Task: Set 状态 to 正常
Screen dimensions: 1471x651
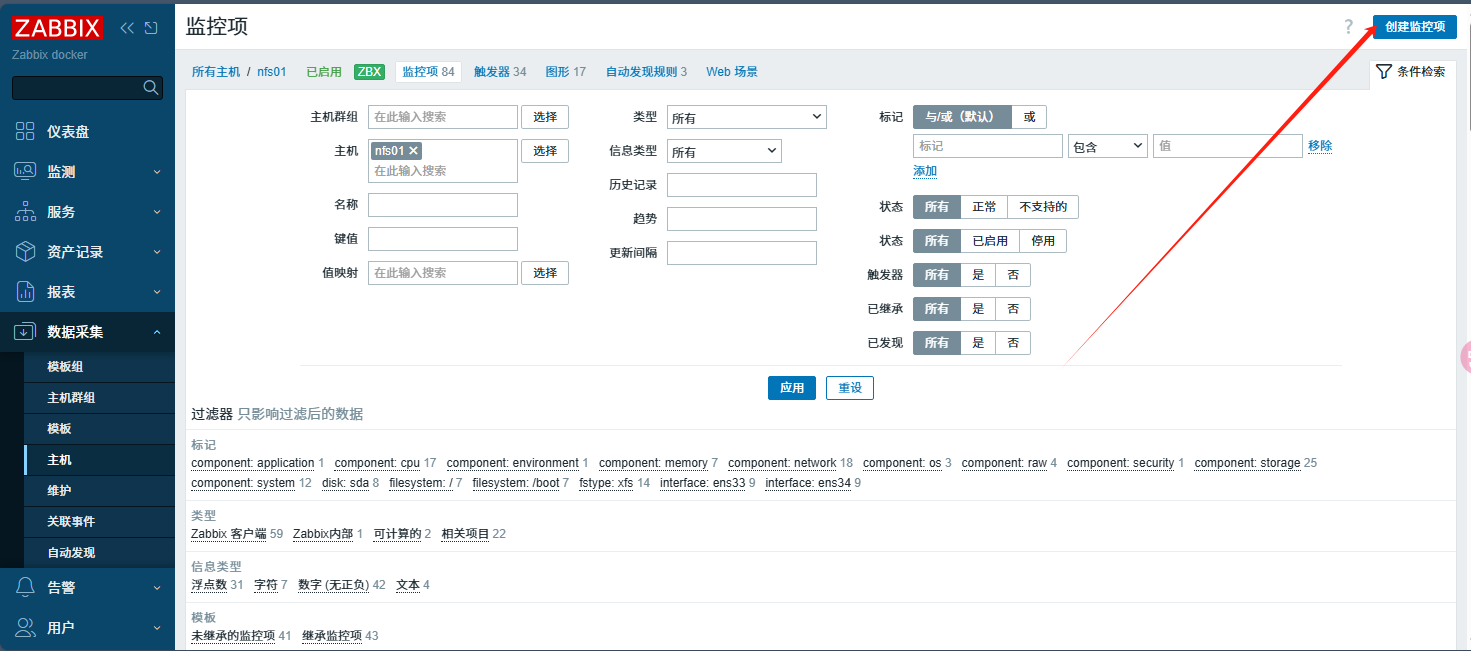Action: pos(984,207)
